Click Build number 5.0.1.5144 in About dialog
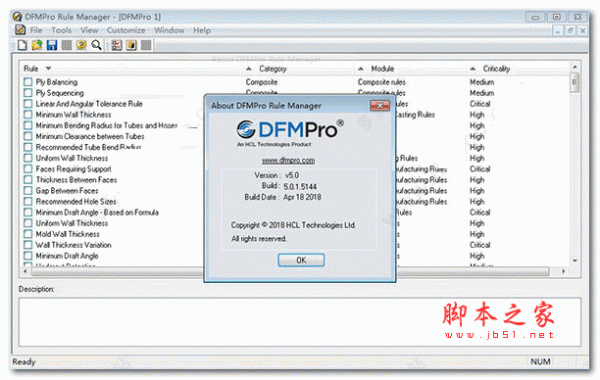 pyautogui.click(x=300, y=187)
